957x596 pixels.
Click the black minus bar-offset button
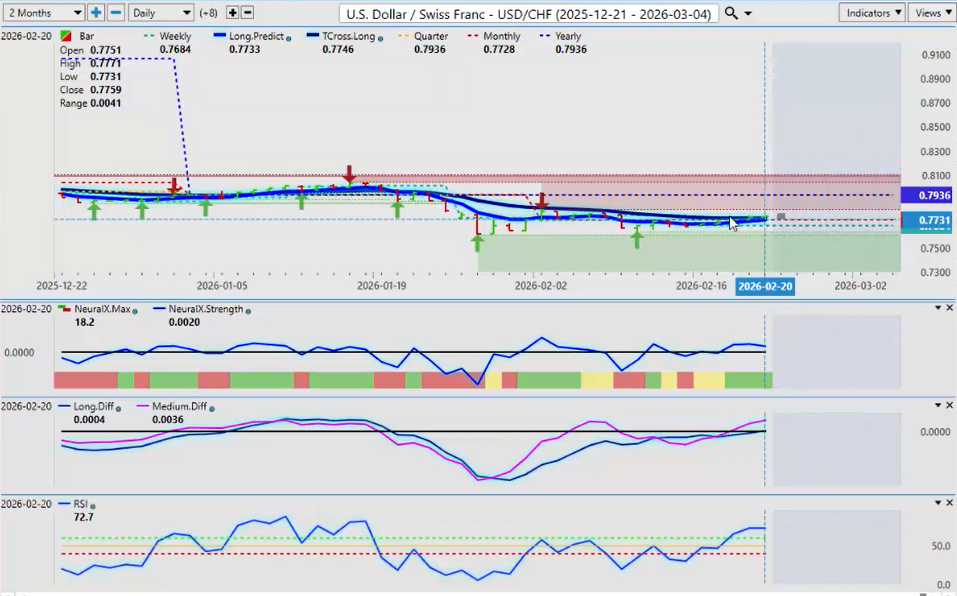click(247, 13)
